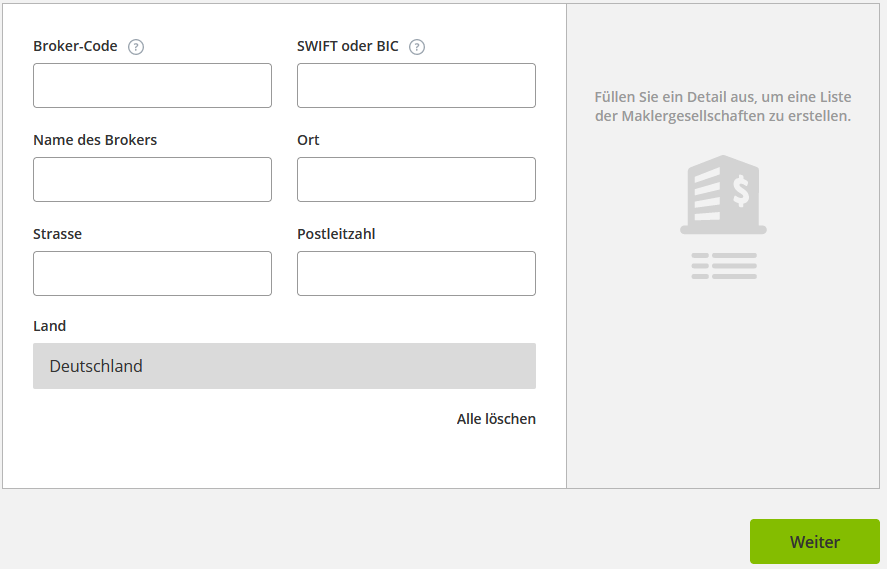Click the Alle löschen link
Image resolution: width=887 pixels, height=569 pixels.
click(496, 419)
